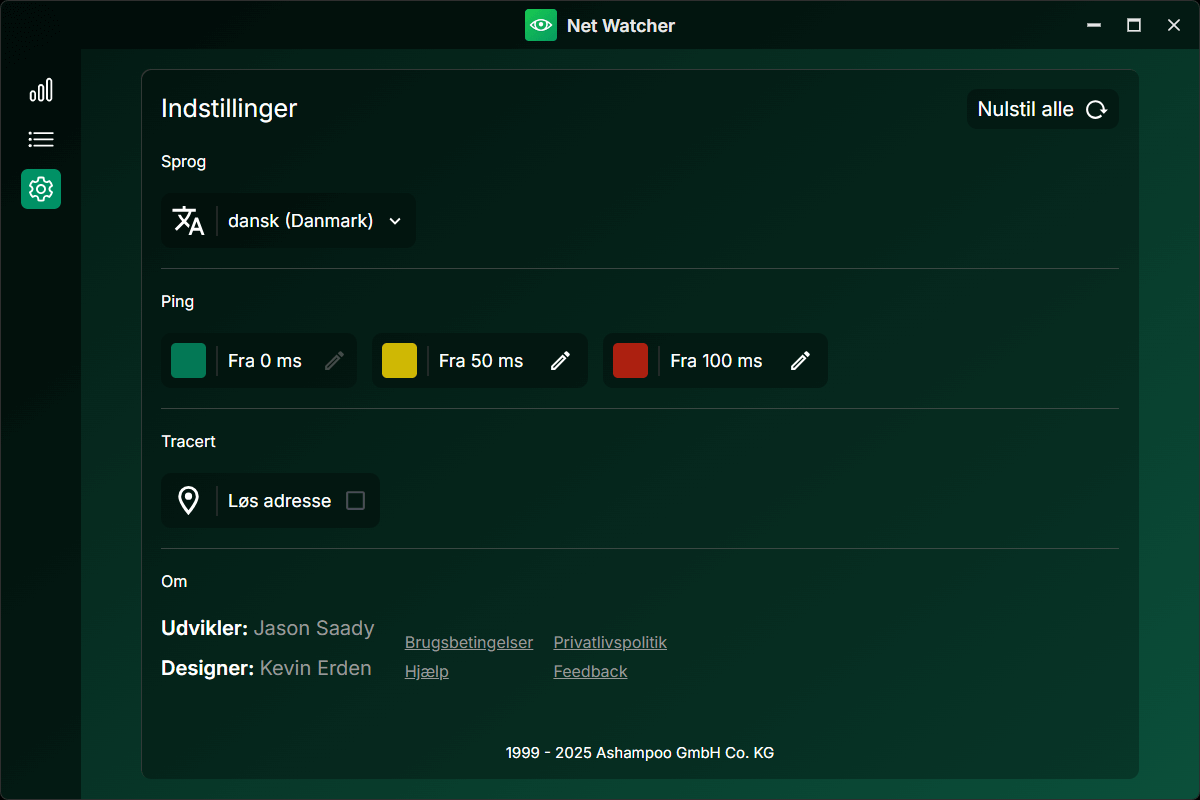Pick the green ping color swatch
Image resolution: width=1200 pixels, height=800 pixels.
[x=188, y=360]
